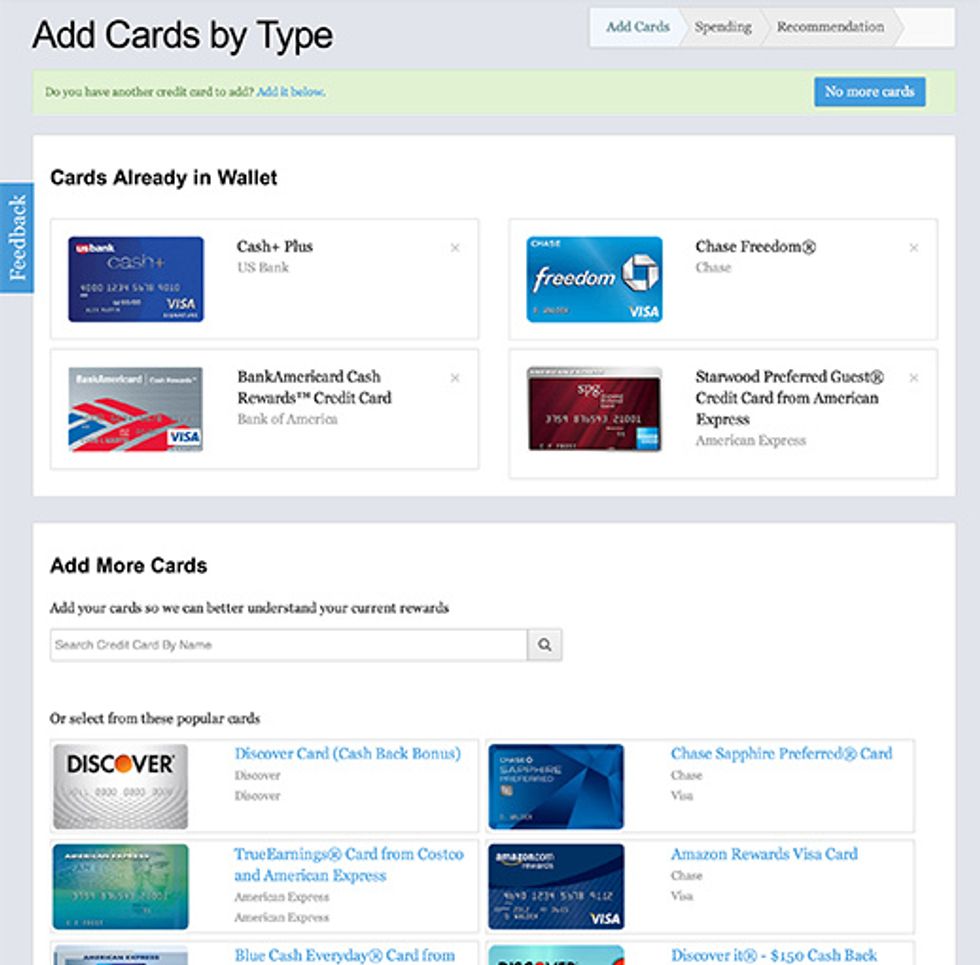Click the 'Add Cards by Type' page title

pyautogui.click(x=182, y=35)
